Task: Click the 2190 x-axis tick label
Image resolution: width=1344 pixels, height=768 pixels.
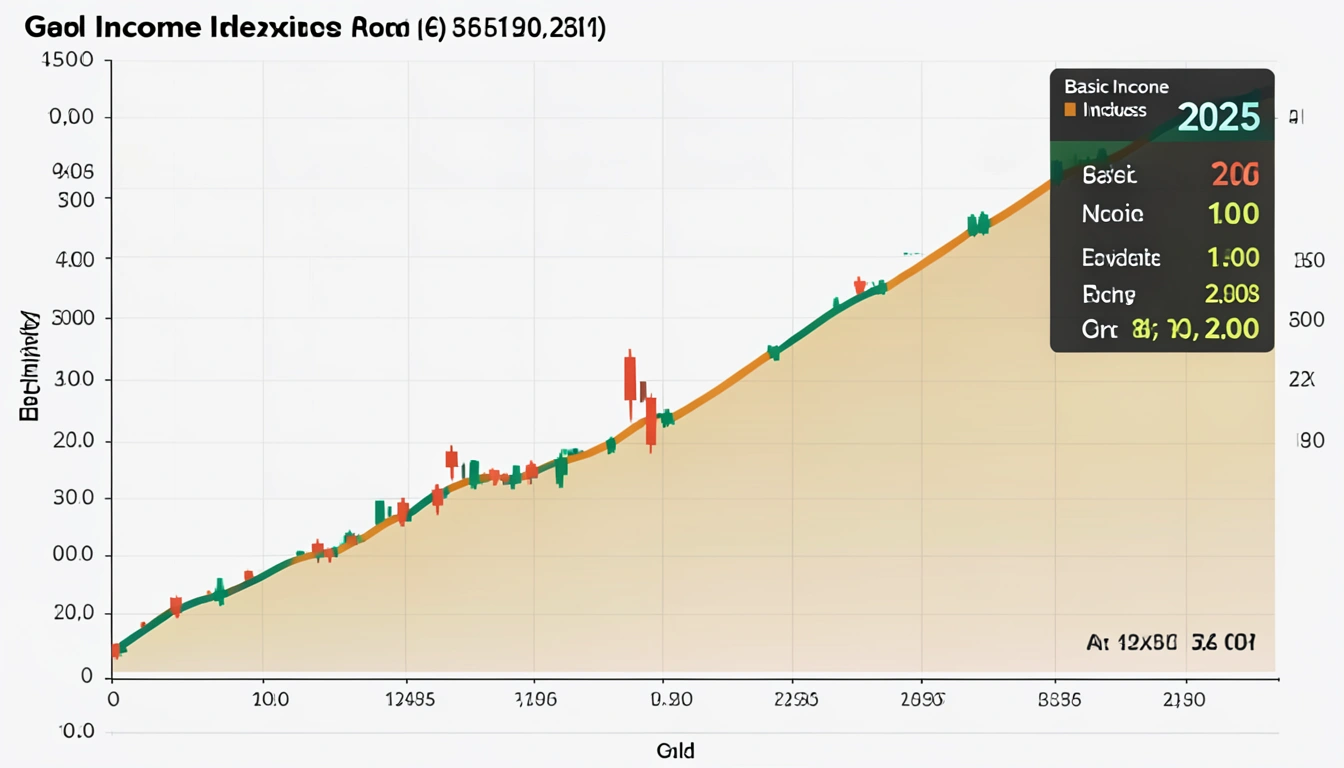Action: 1185,700
